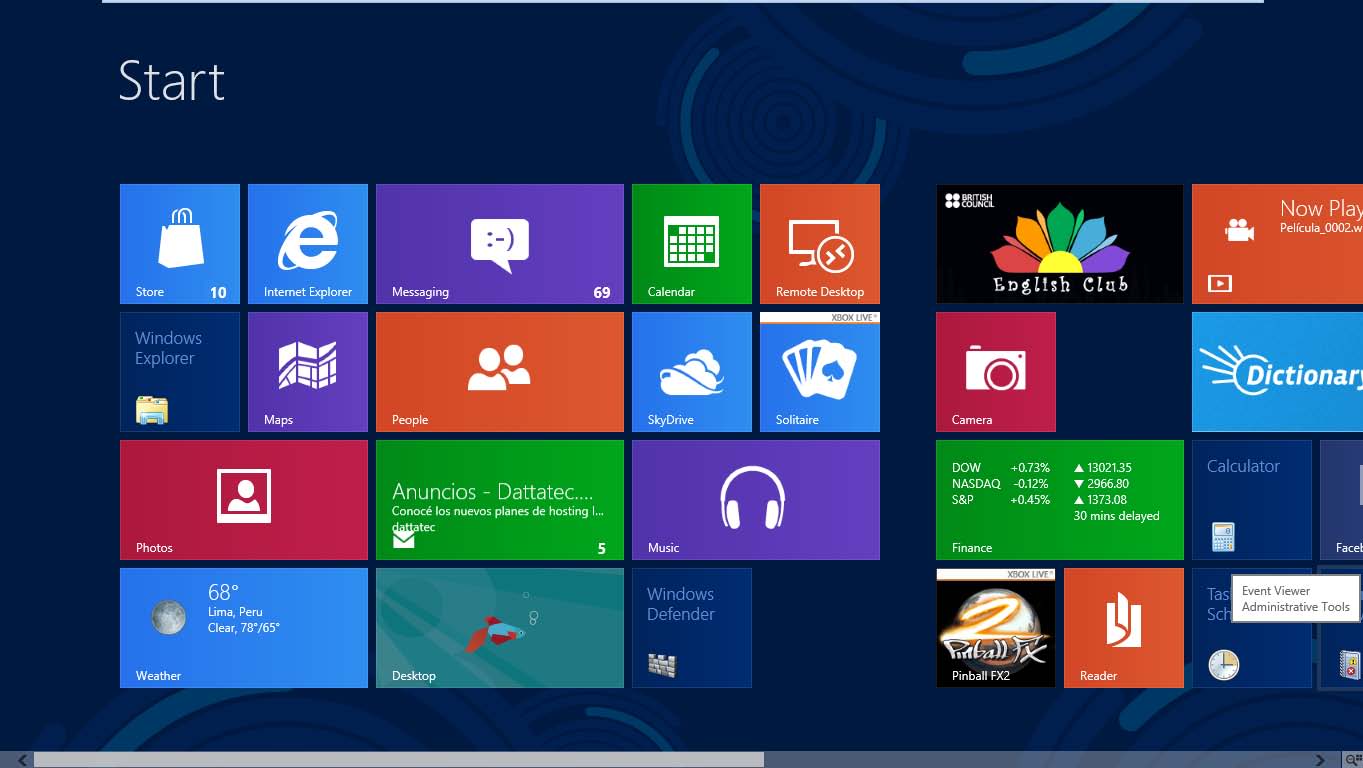1363x768 pixels.
Task: Open the Photos tile
Action: (x=244, y=500)
